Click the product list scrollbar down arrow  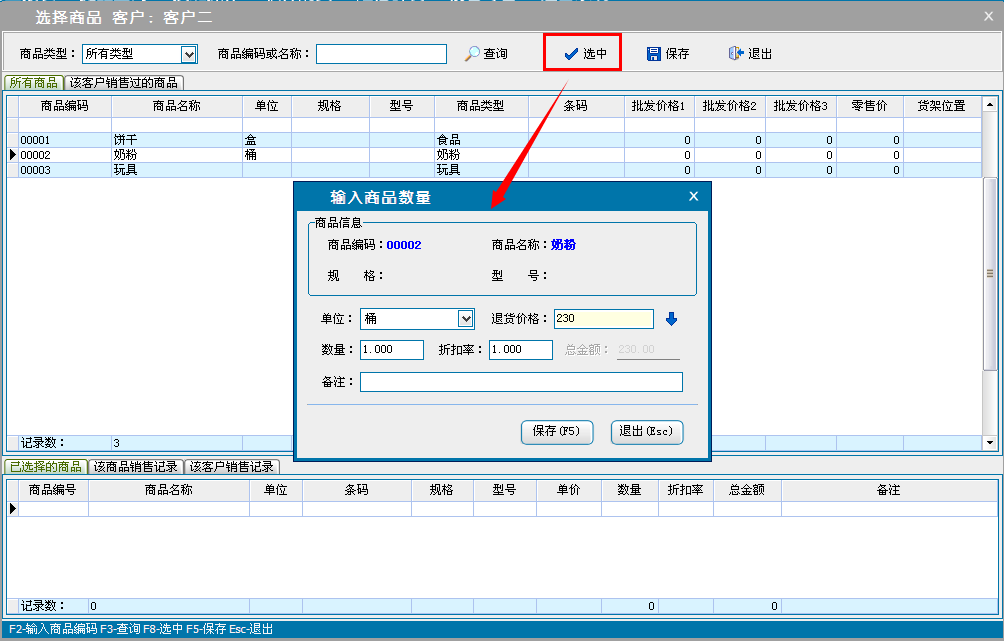pos(990,442)
